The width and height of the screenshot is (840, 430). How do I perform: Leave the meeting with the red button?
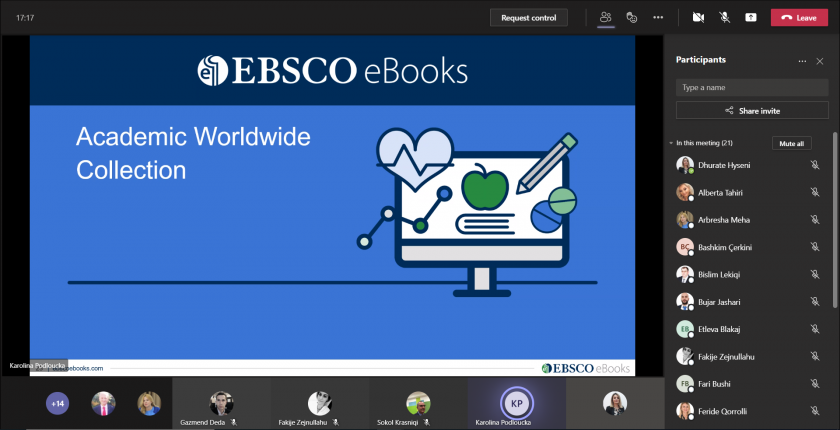[799, 18]
